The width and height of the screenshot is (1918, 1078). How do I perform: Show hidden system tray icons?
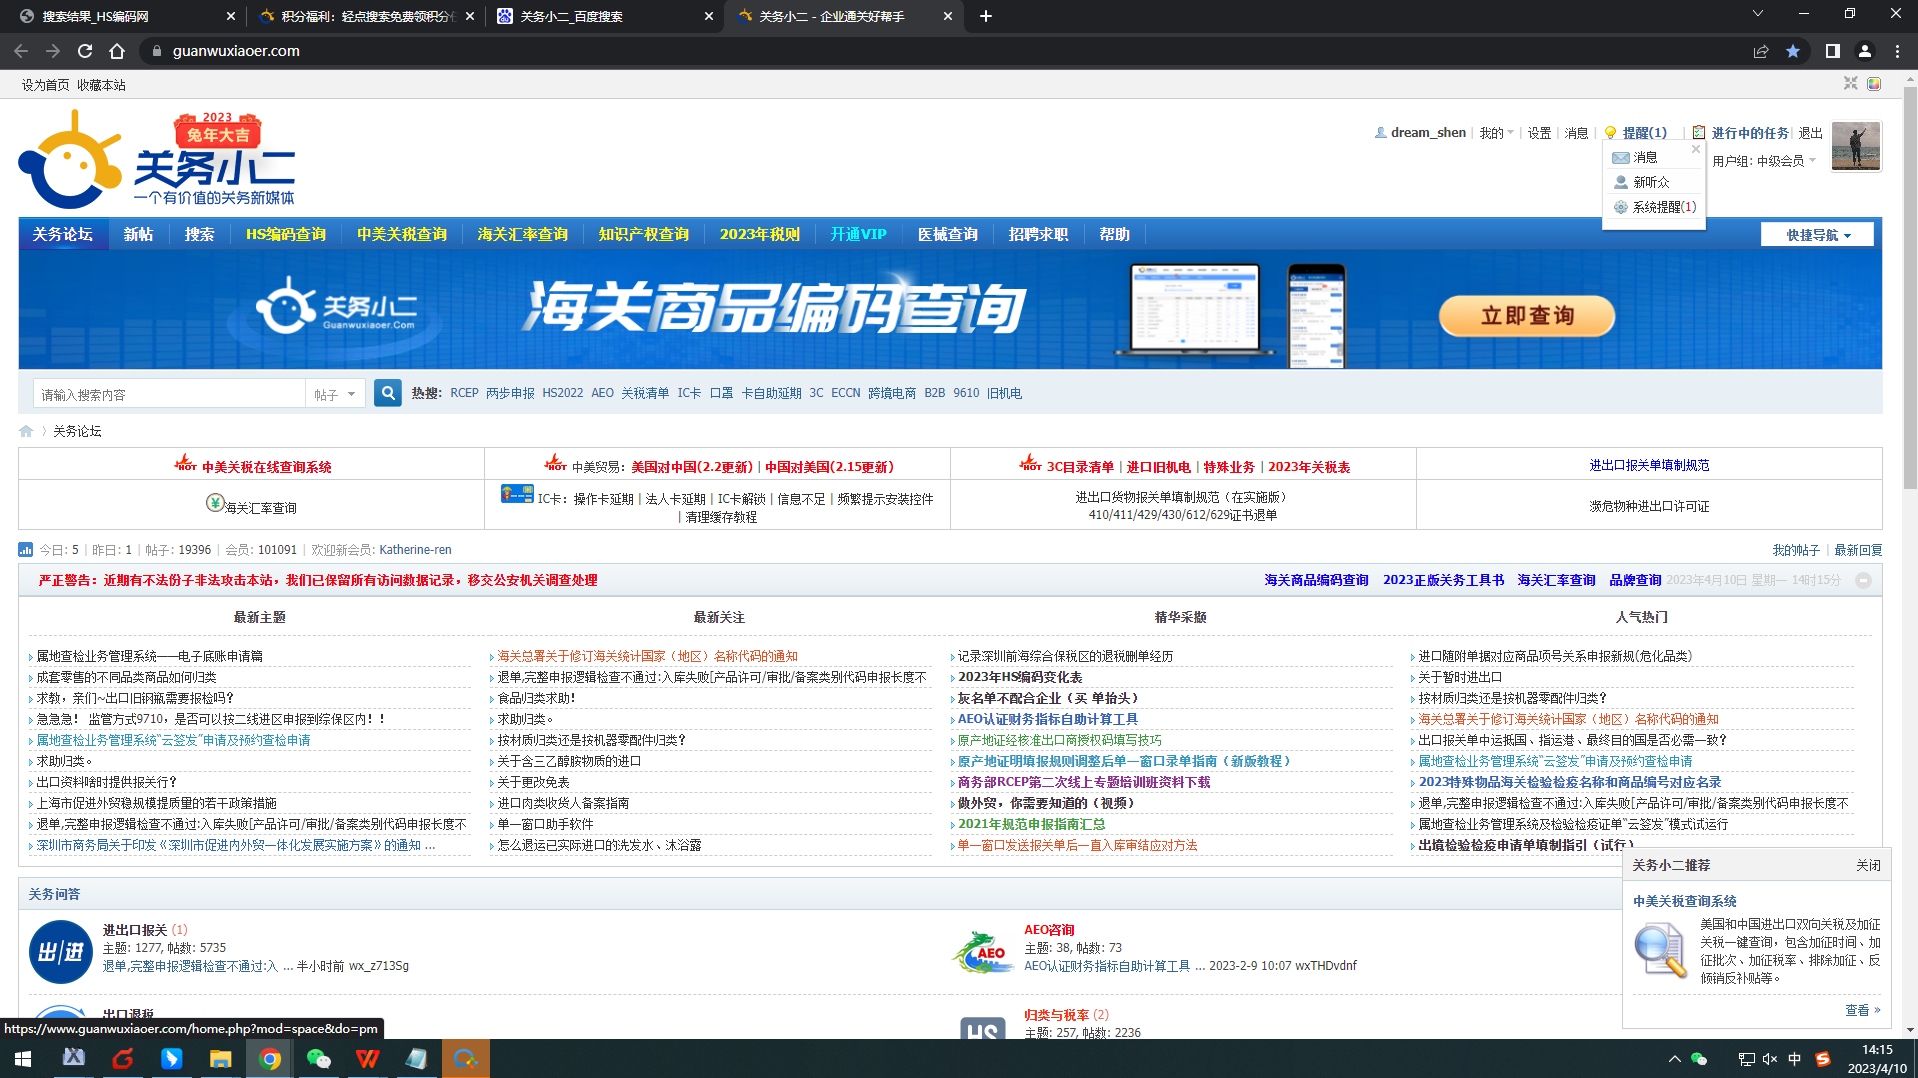[1675, 1059]
